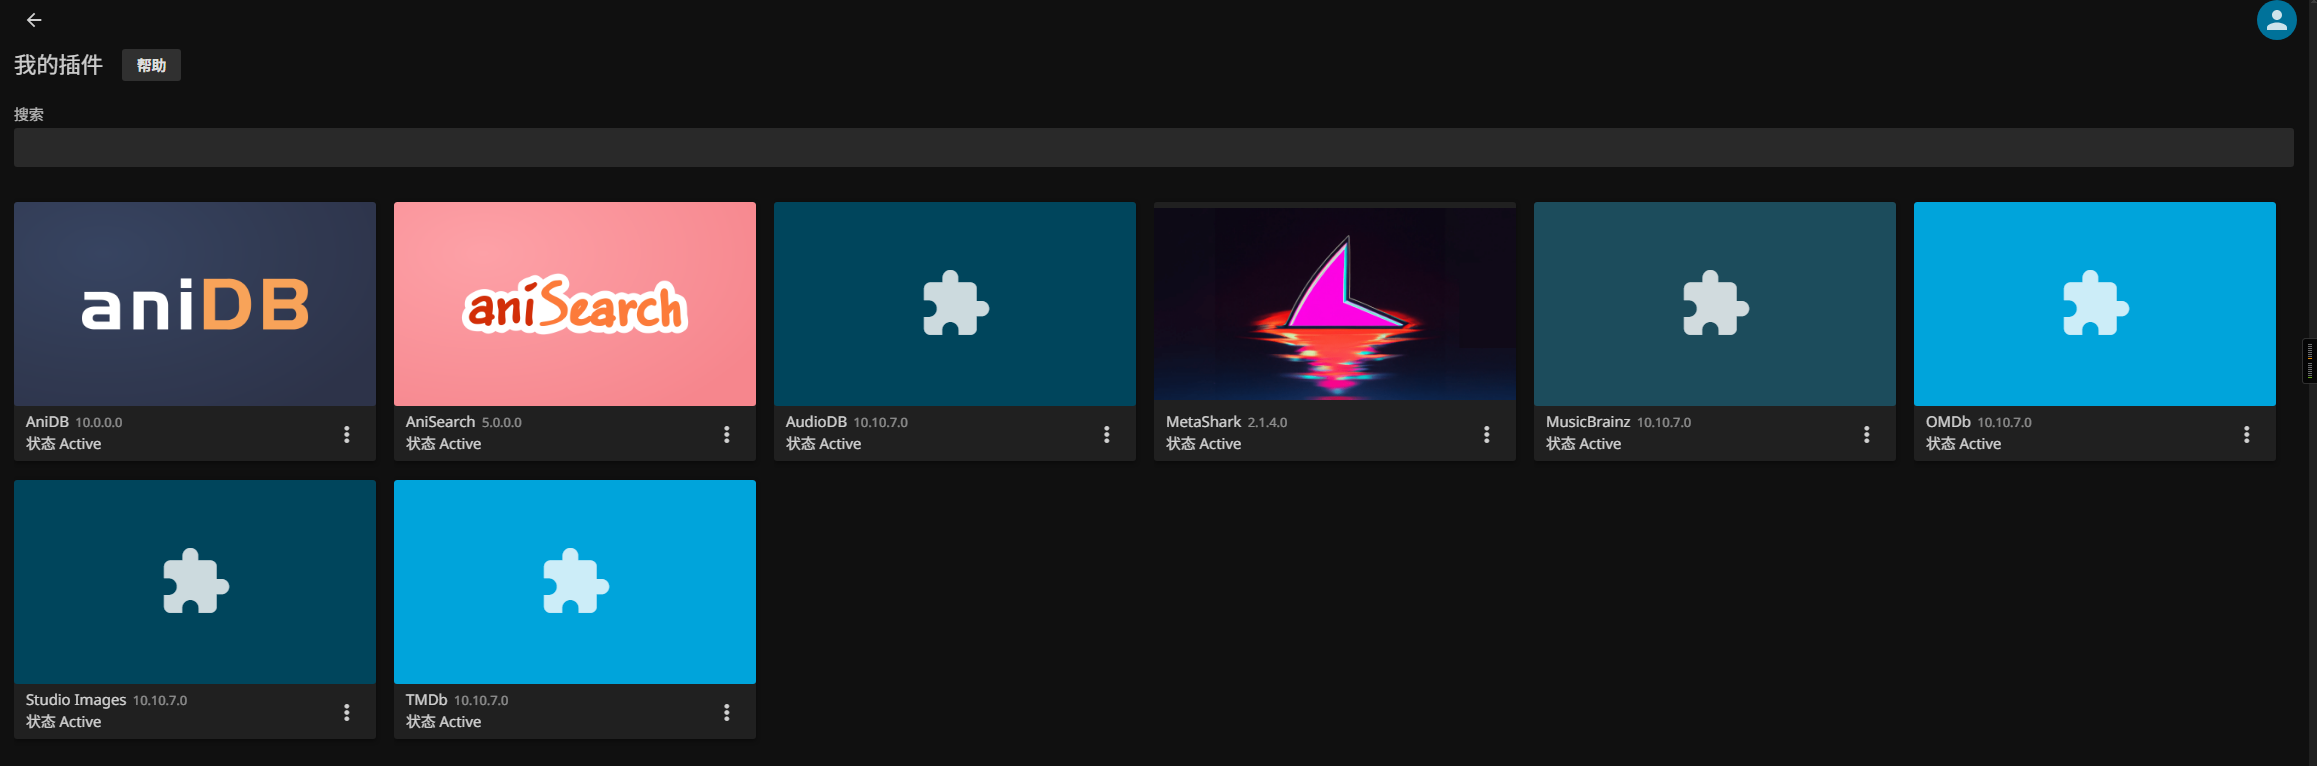Click the OMDb puzzle piece icon
The width and height of the screenshot is (2317, 766).
[x=2095, y=304]
